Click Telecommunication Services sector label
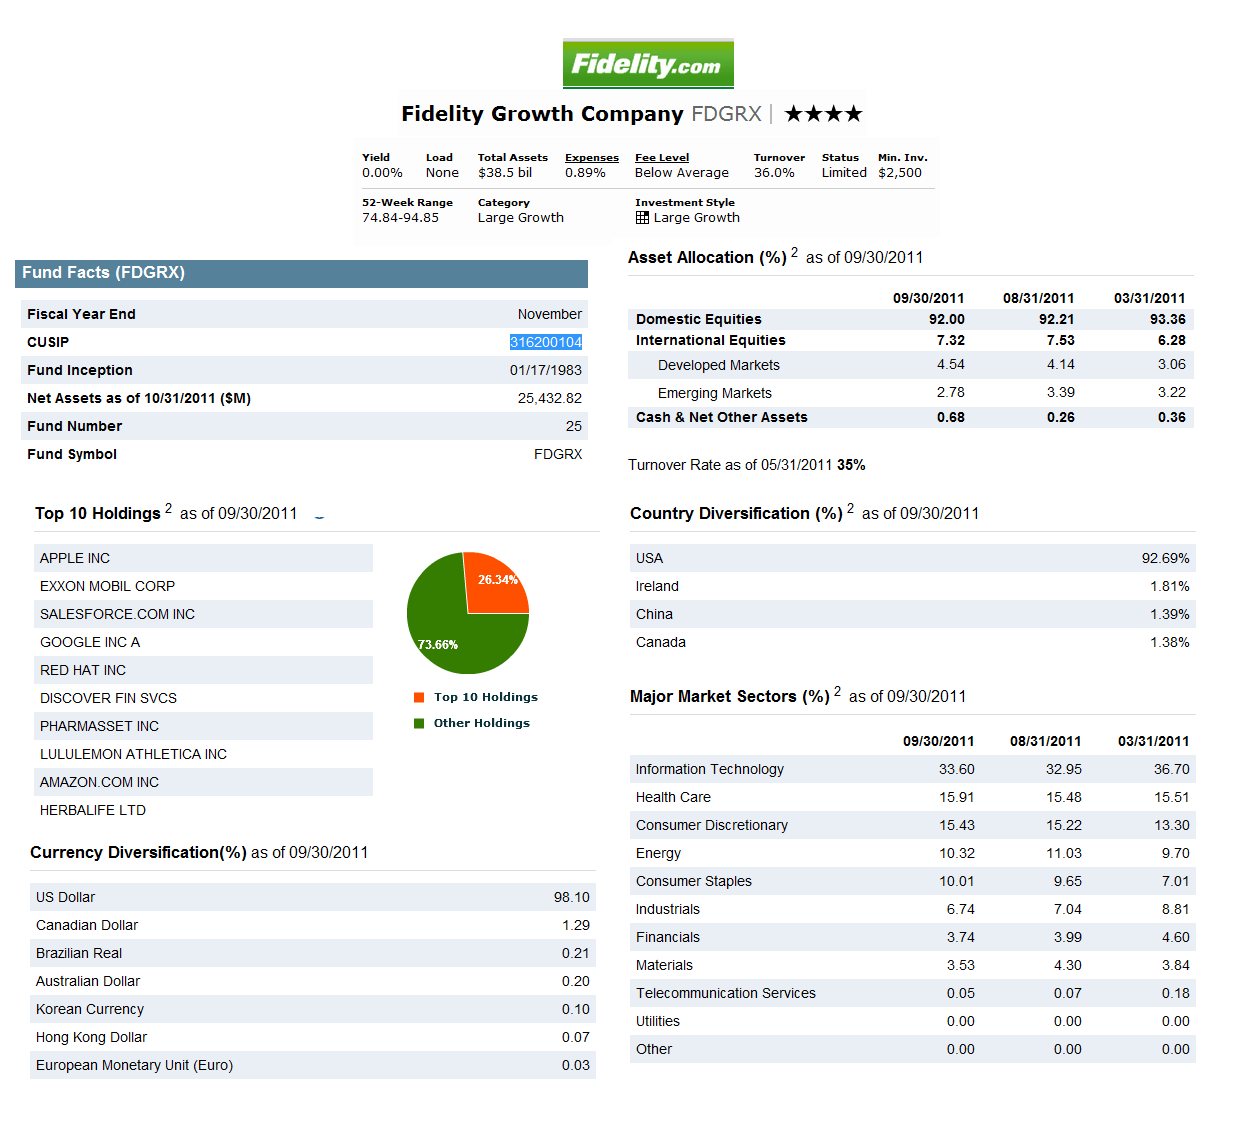Screen dimensions: 1253x1141 726,993
